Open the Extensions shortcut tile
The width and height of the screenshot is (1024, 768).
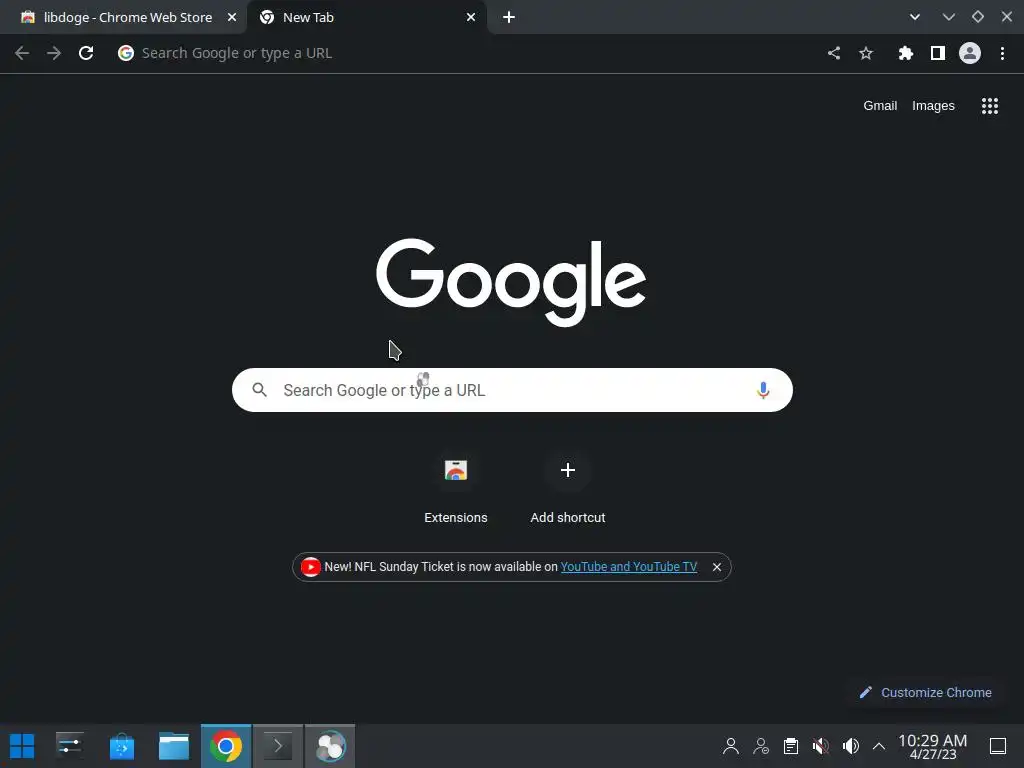tap(456, 487)
